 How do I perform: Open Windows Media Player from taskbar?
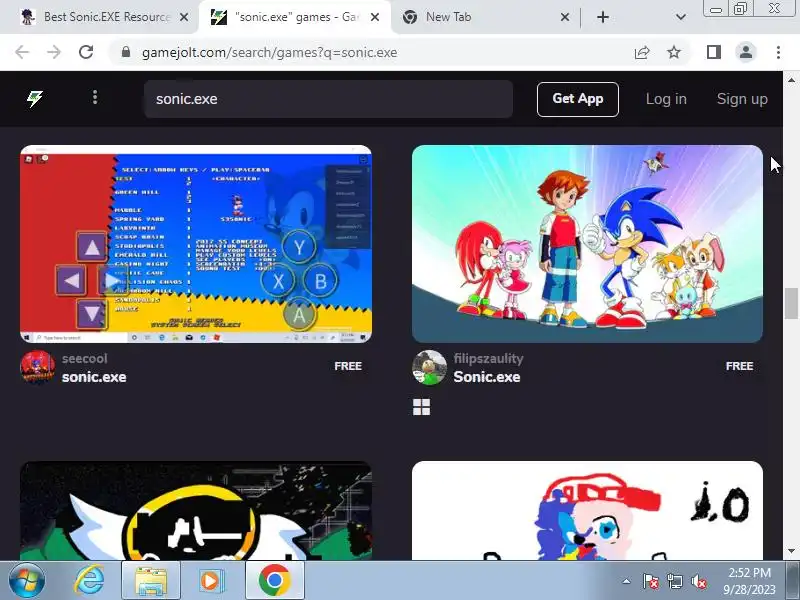coord(210,581)
